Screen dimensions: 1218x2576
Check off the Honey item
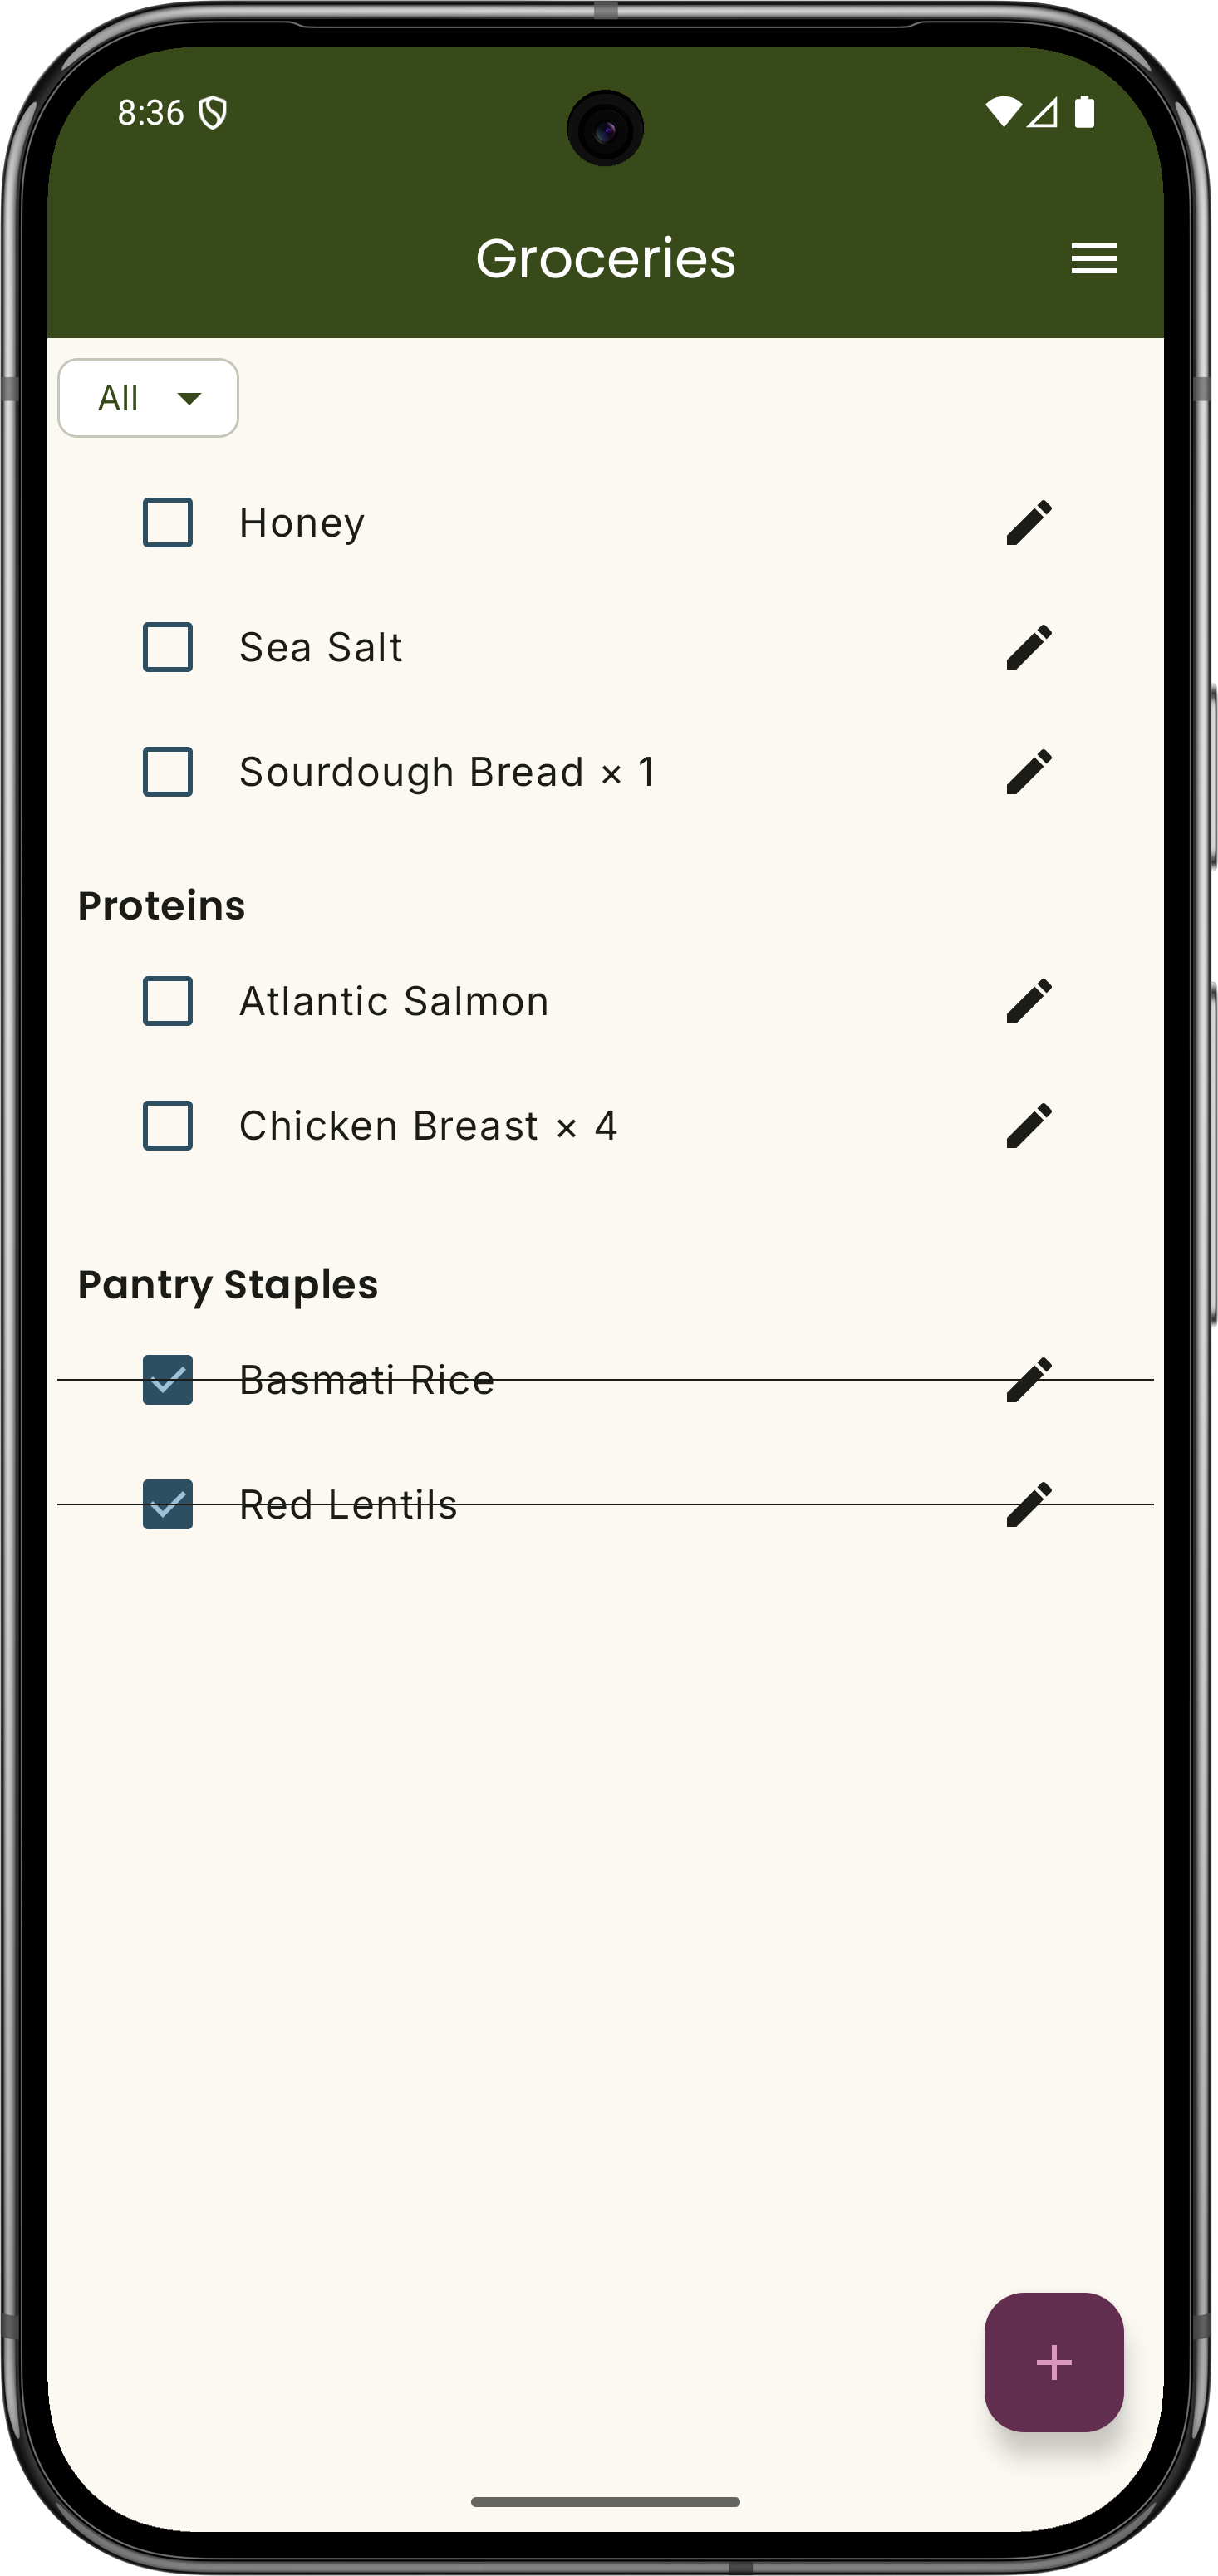167,522
